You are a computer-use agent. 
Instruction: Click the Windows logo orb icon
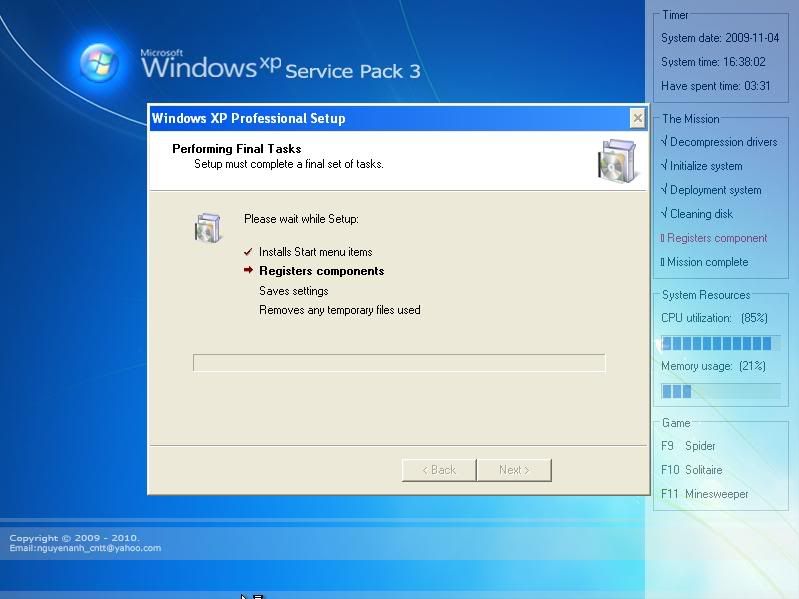[99, 63]
